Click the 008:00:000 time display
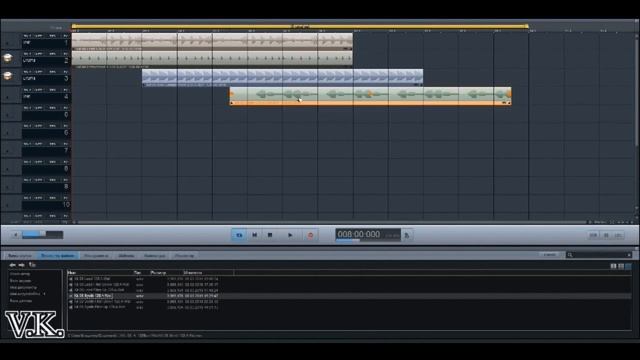640x360 pixels. click(x=368, y=234)
